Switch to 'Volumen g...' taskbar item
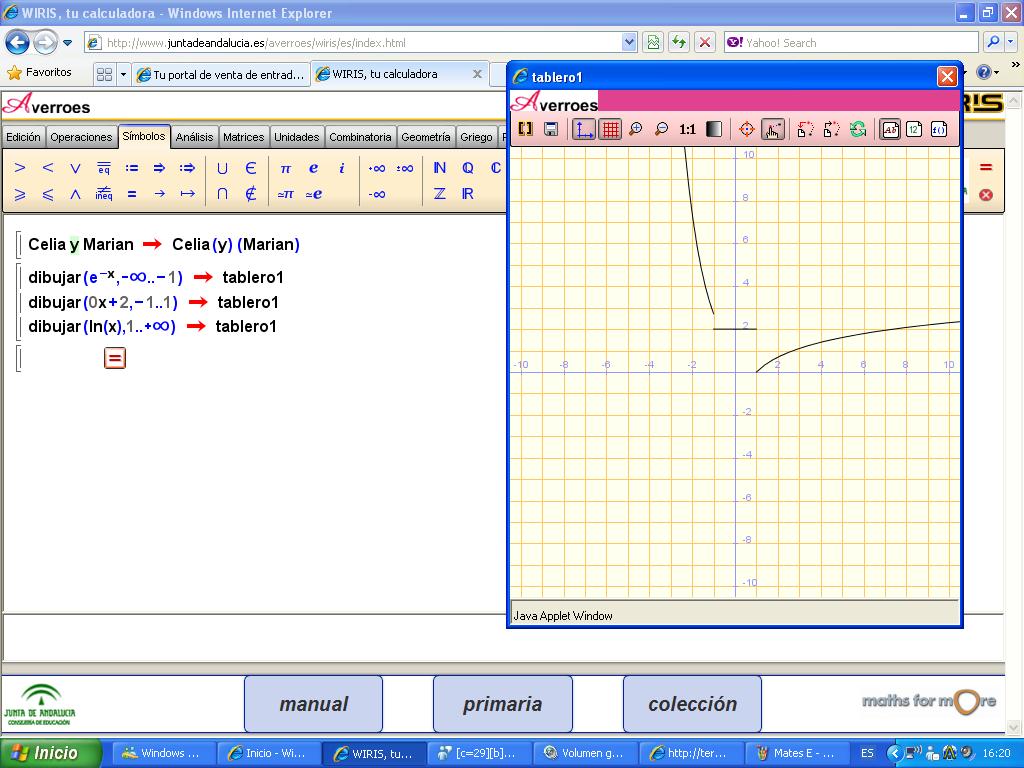1024x768 pixels. point(584,753)
